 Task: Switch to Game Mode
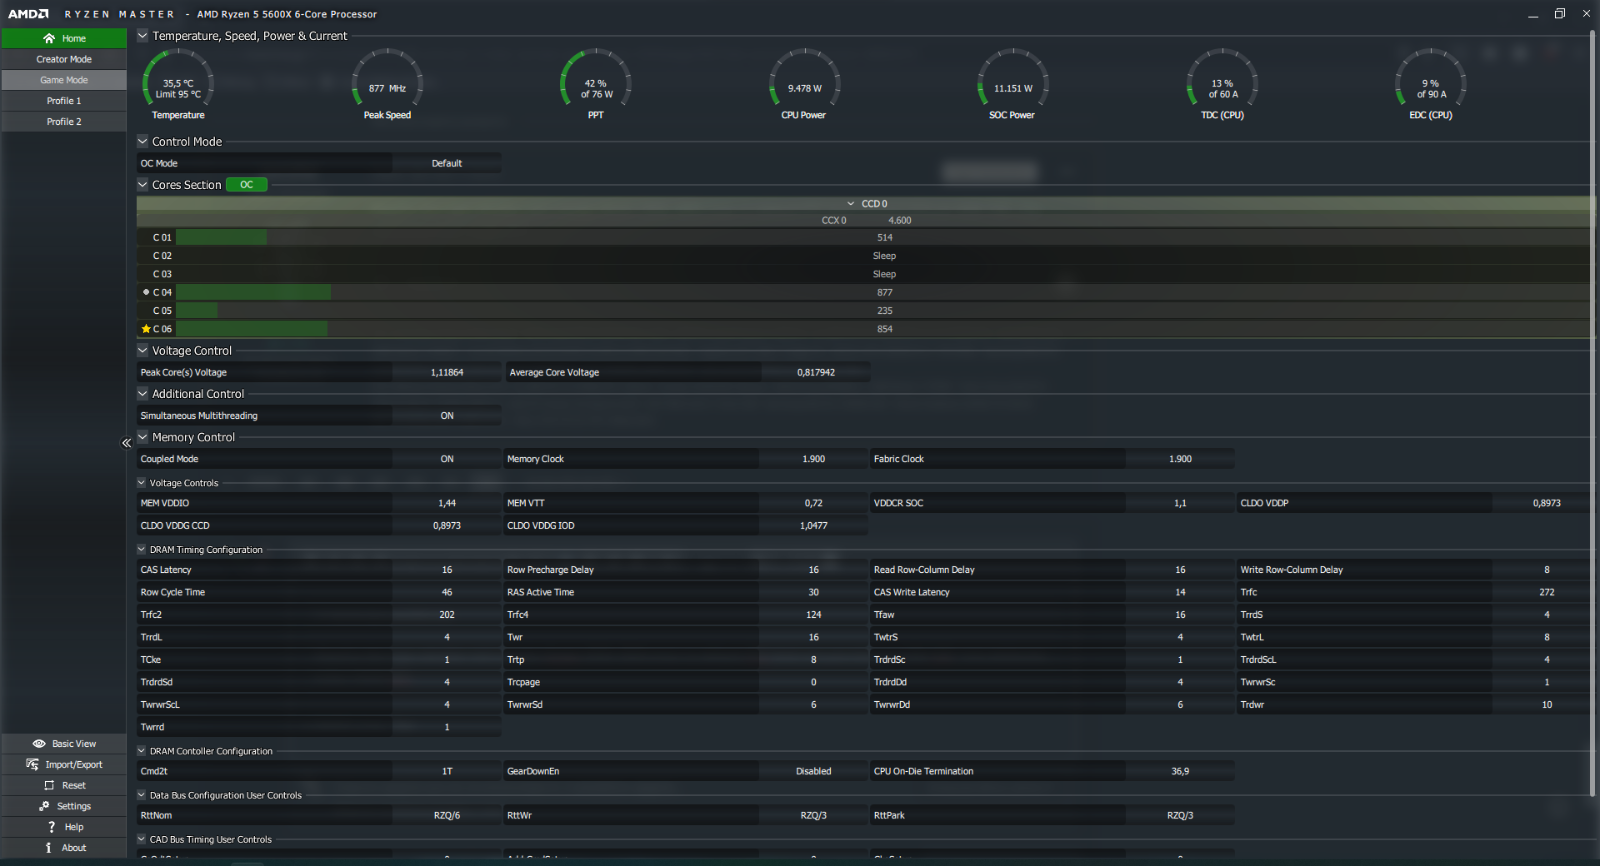(64, 80)
